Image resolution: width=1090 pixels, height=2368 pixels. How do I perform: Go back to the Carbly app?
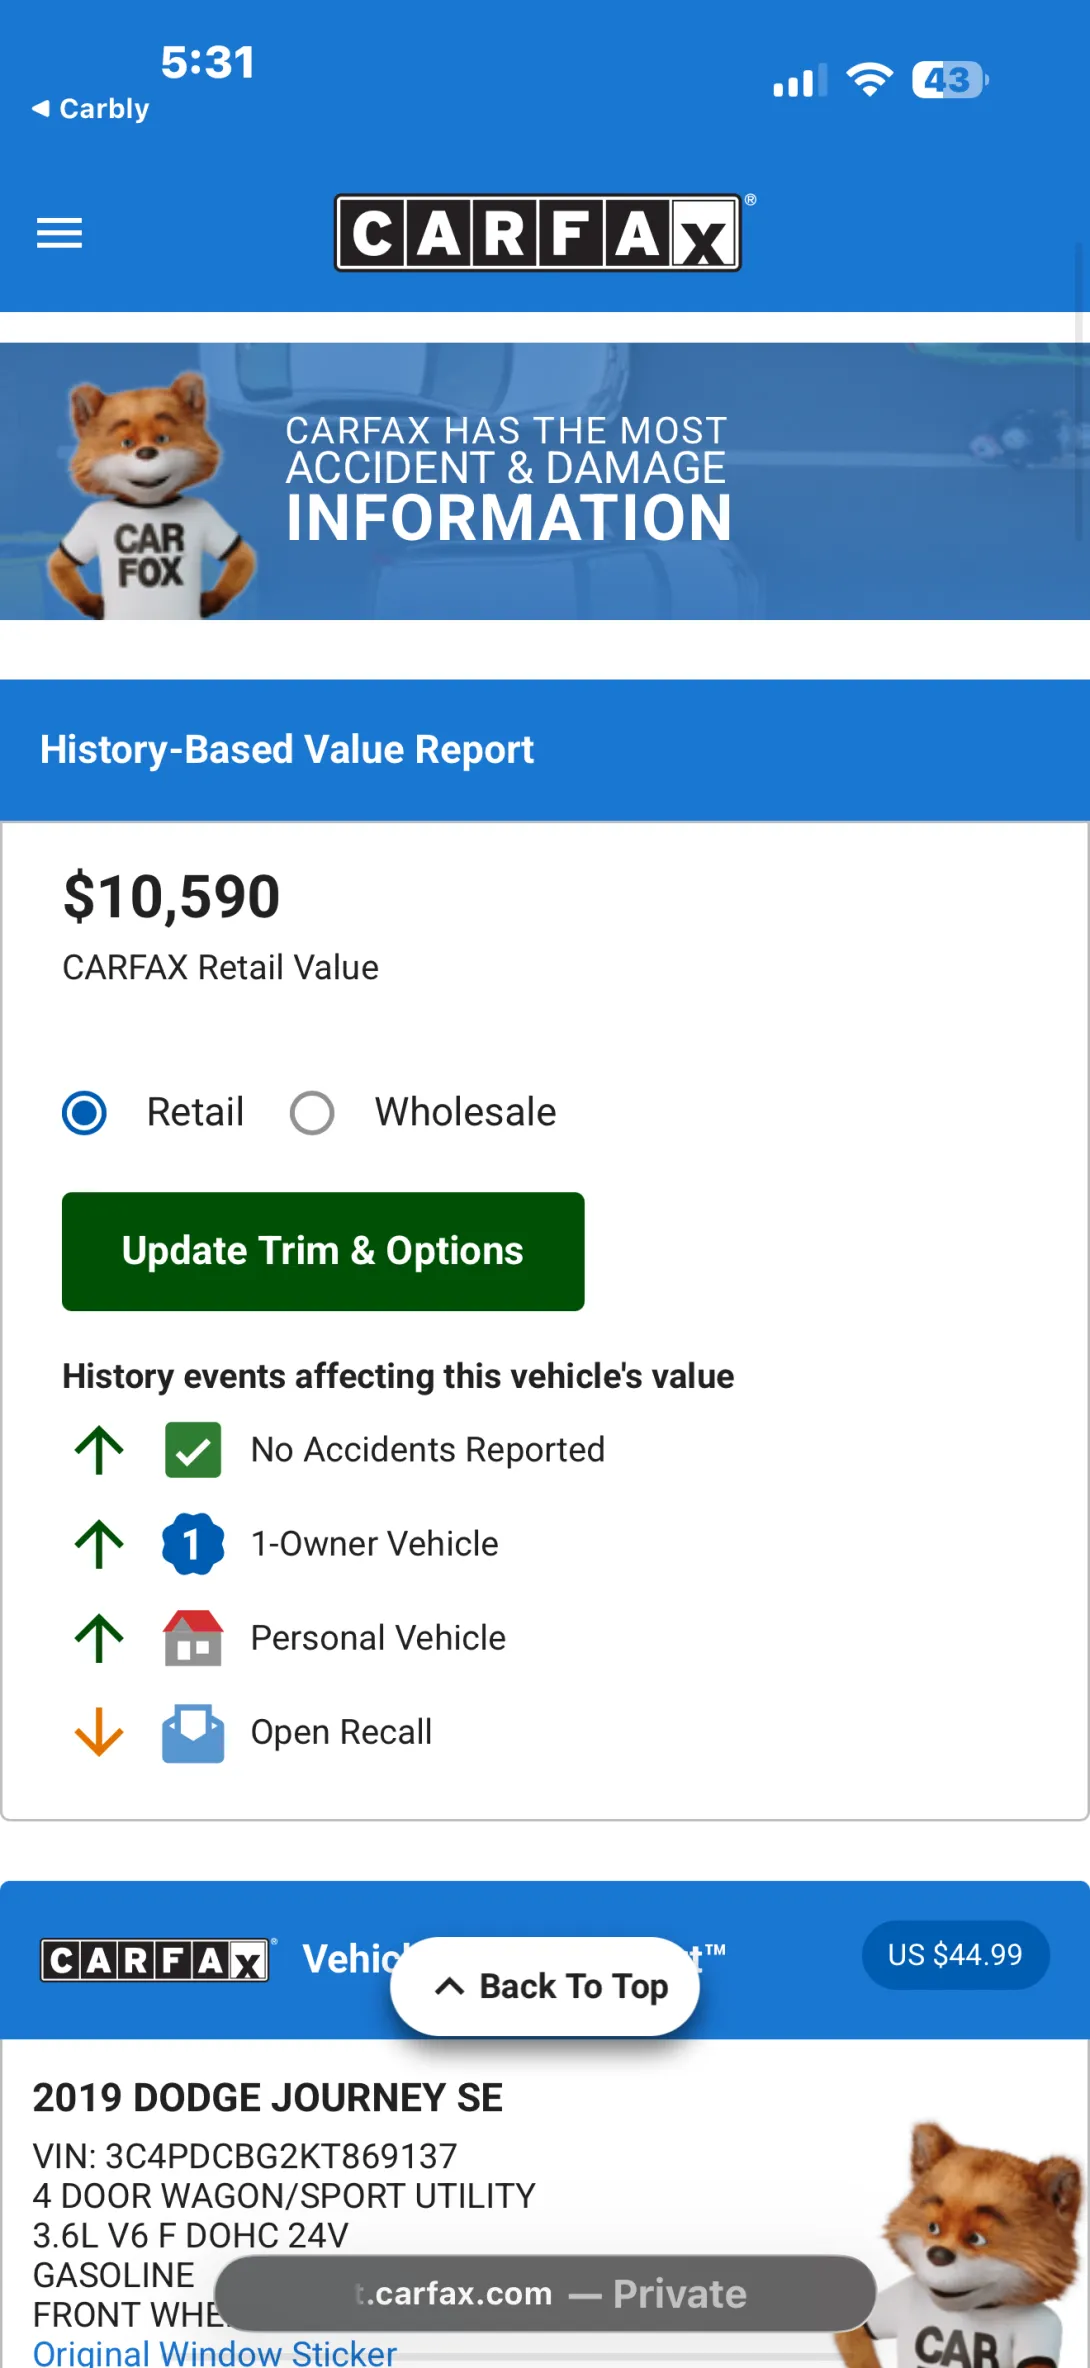91,108
